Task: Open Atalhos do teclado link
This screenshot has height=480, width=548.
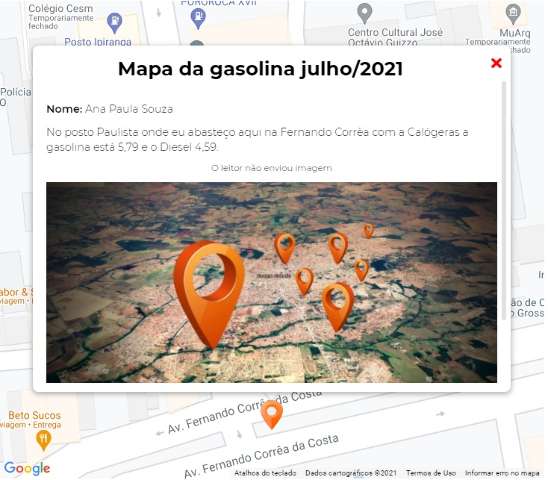Action: (x=265, y=473)
